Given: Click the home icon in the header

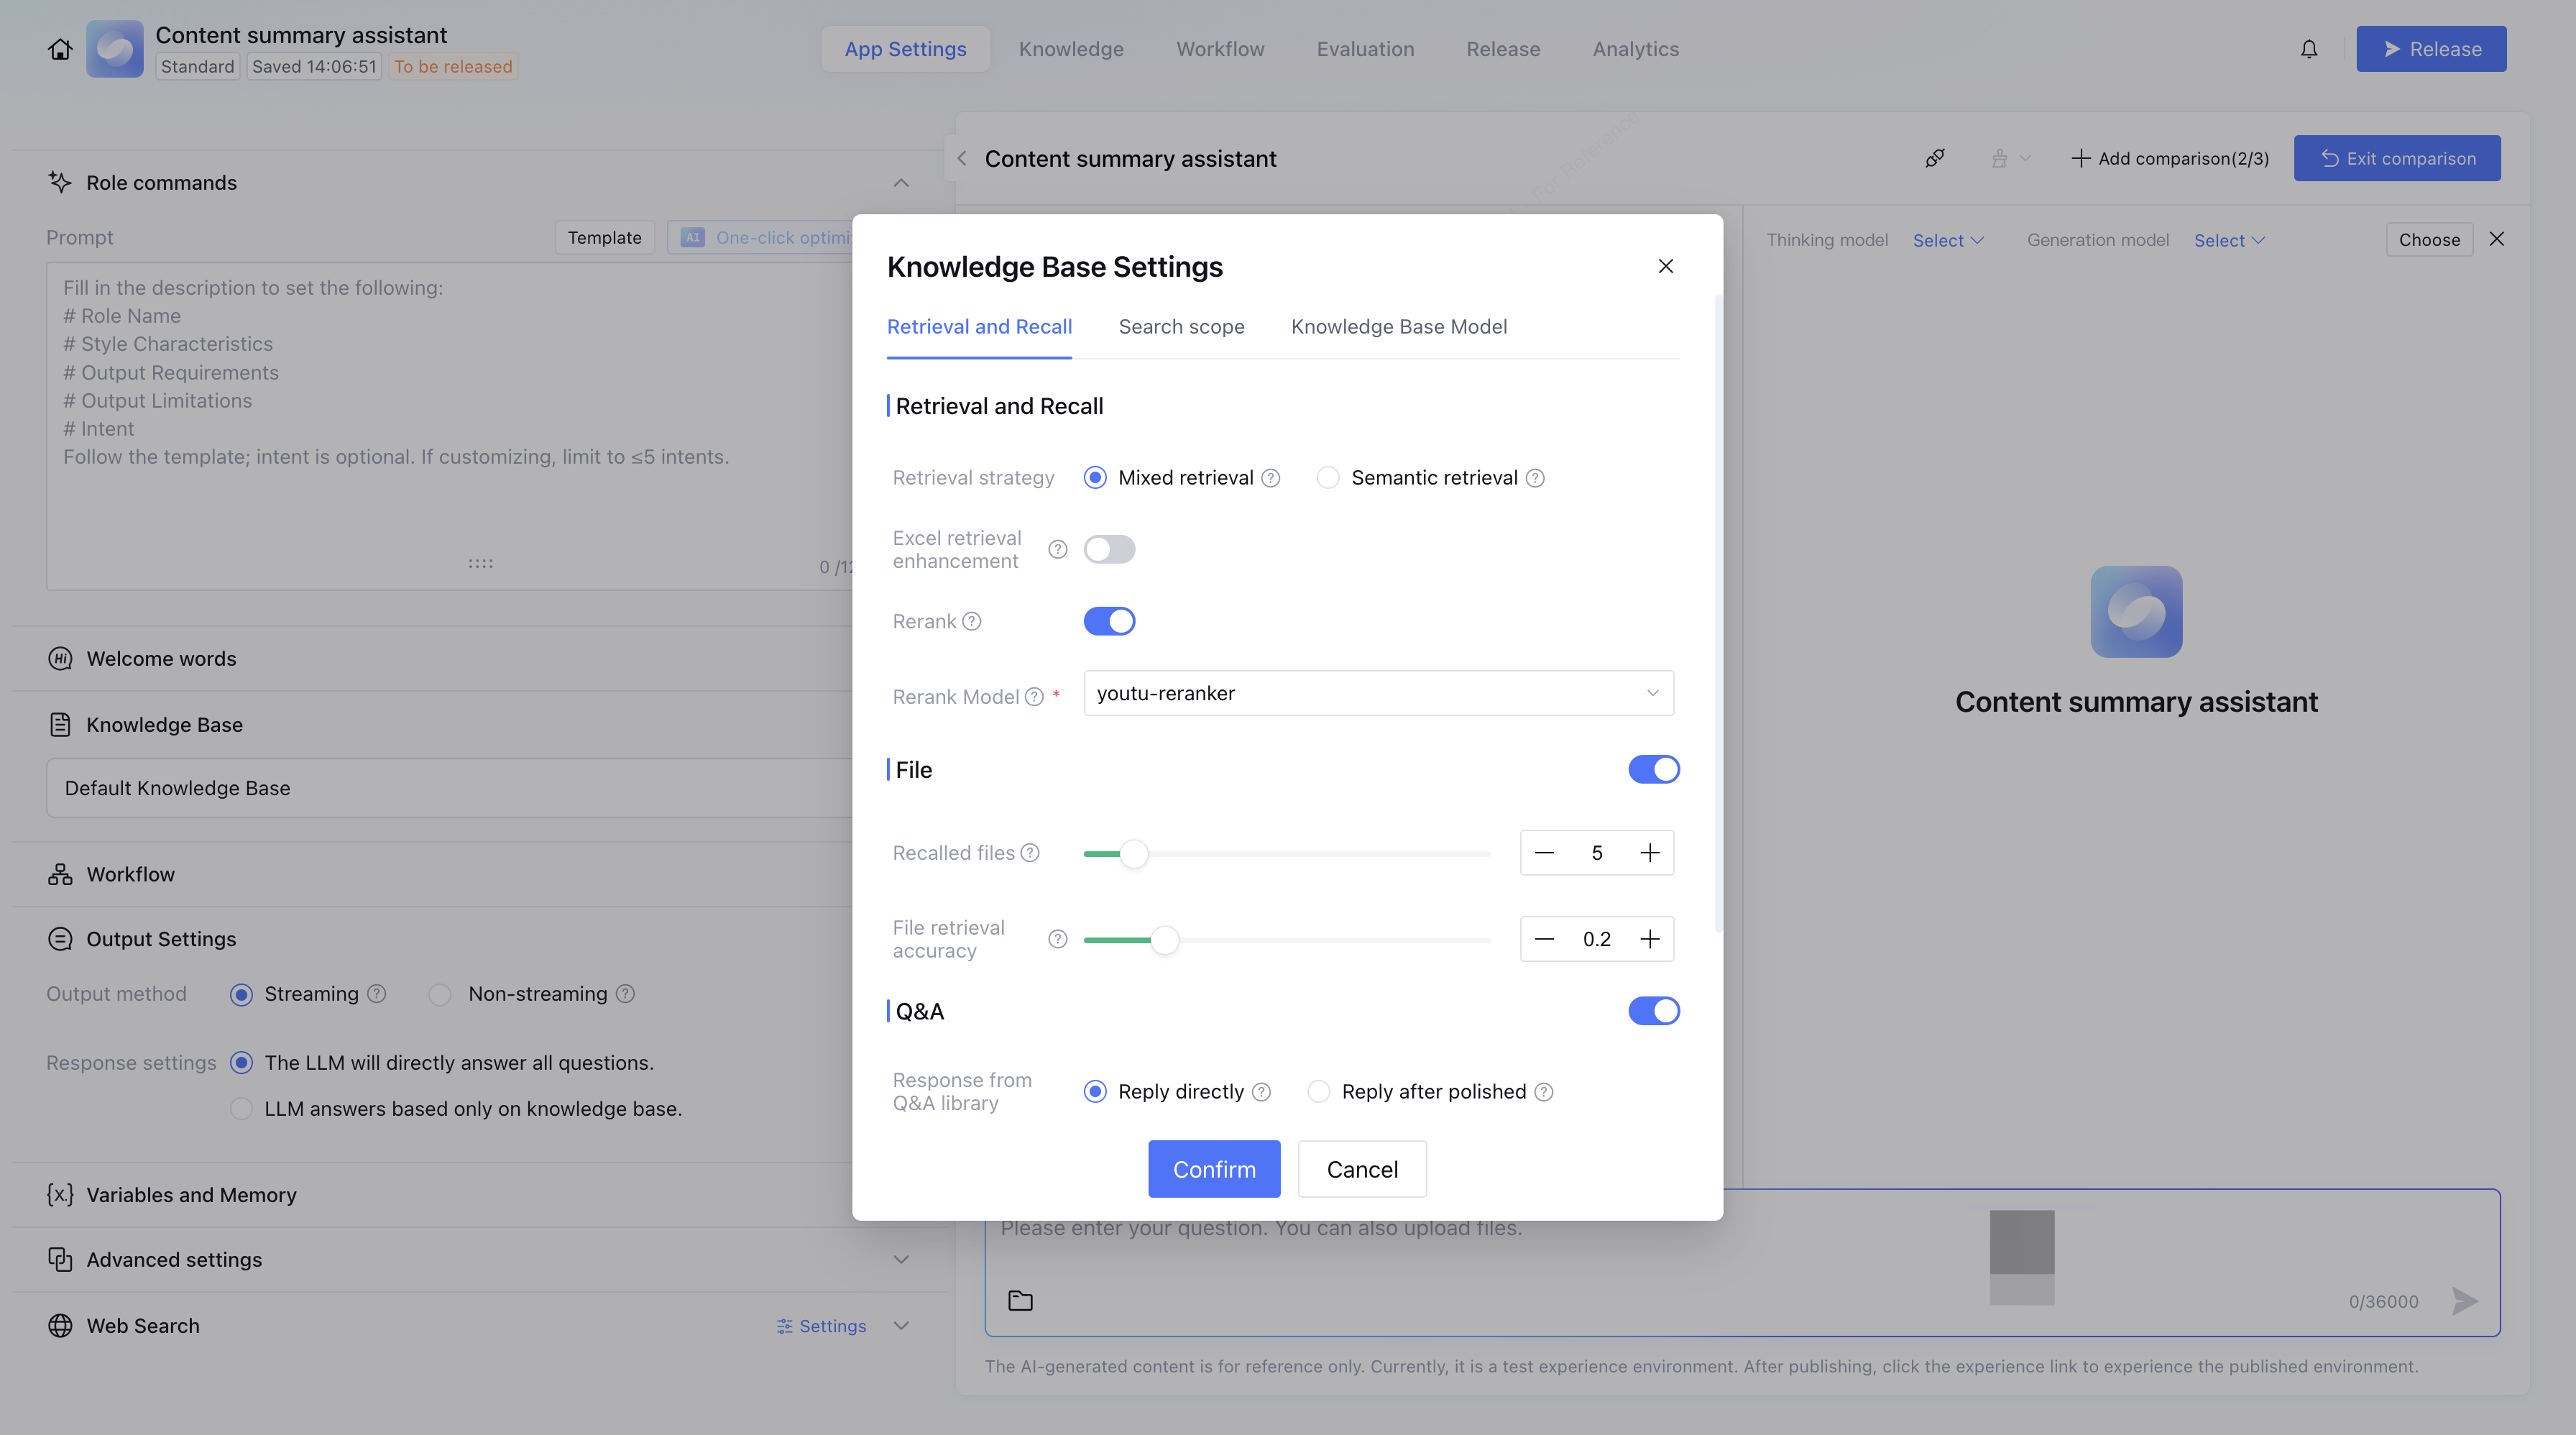Looking at the screenshot, I should 60,49.
